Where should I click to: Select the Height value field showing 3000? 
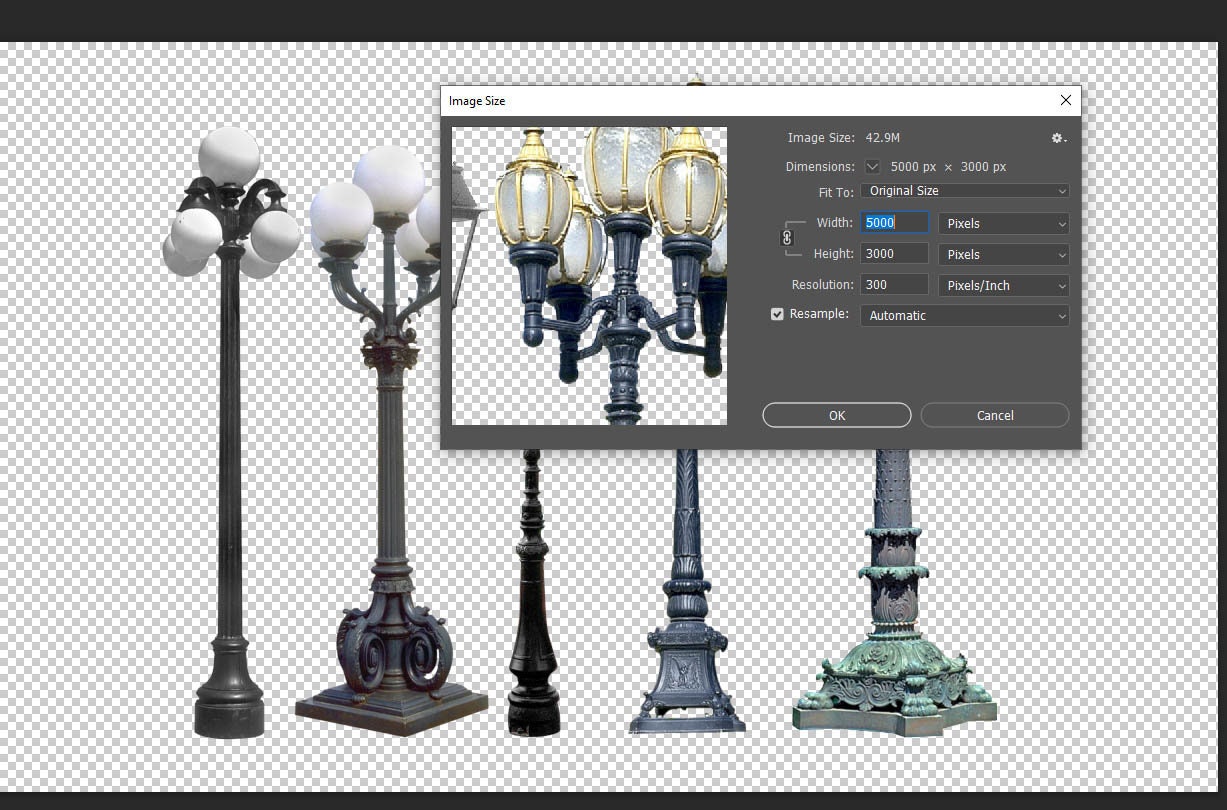(892, 253)
